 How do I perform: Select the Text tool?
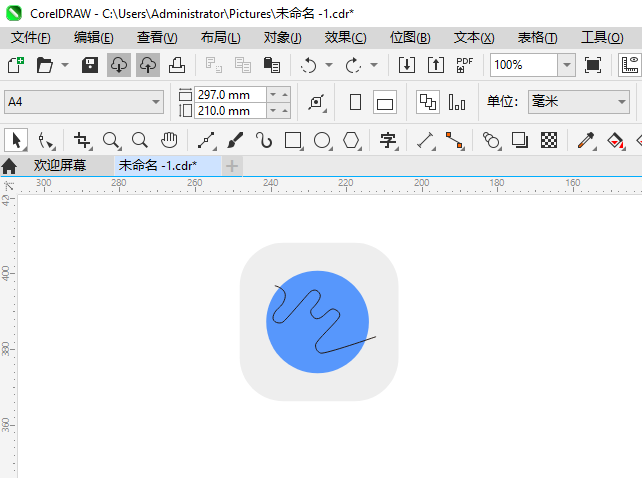click(389, 140)
